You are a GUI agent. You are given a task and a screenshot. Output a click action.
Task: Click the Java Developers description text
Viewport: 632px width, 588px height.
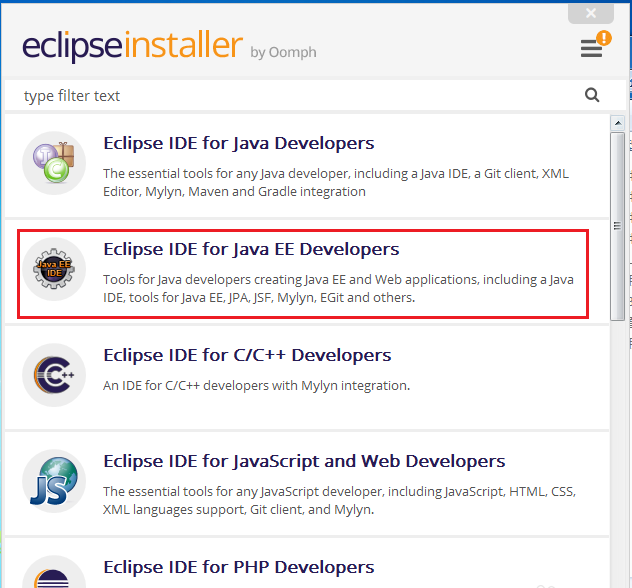[336, 182]
